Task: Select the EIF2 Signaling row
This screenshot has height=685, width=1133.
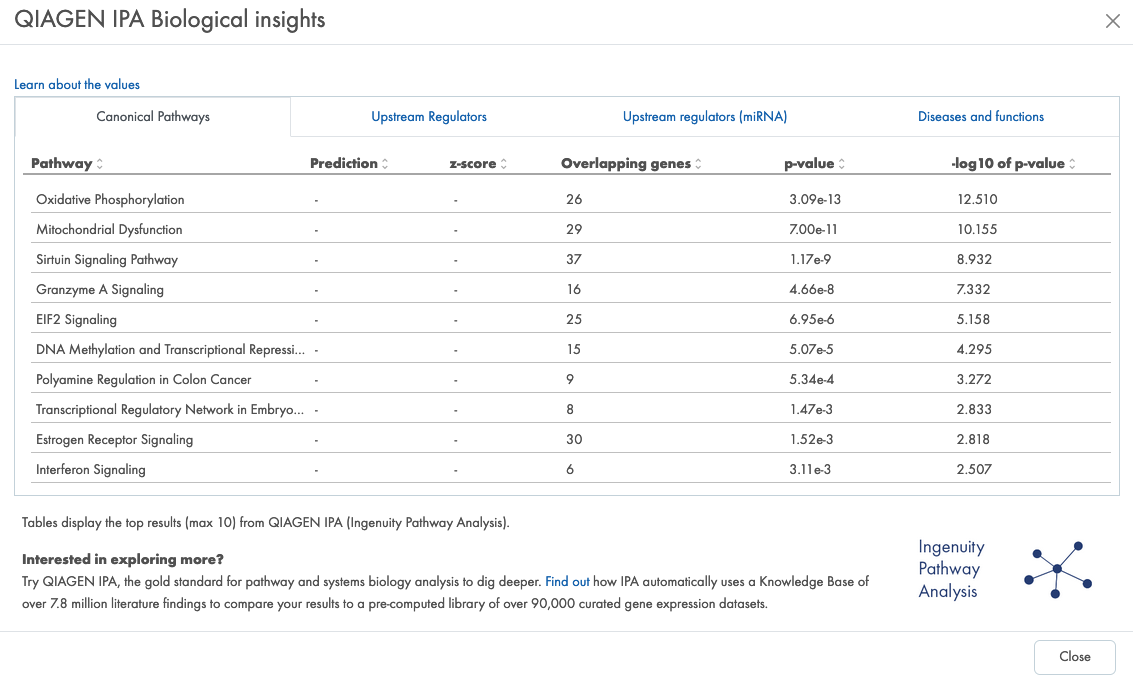Action: (x=569, y=319)
